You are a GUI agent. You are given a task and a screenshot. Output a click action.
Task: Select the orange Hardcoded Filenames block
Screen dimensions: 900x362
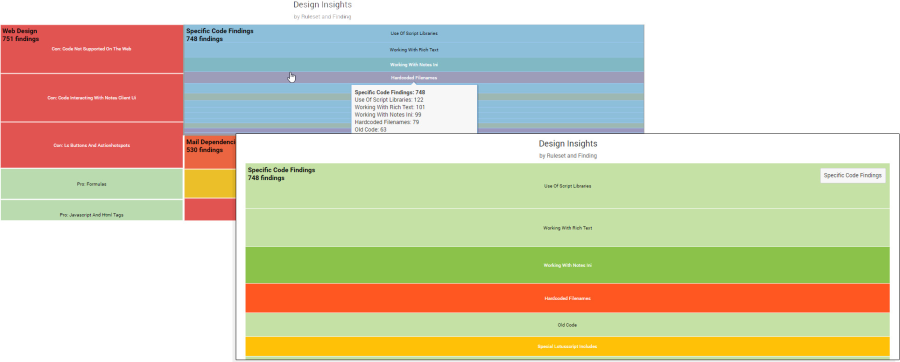coord(567,298)
